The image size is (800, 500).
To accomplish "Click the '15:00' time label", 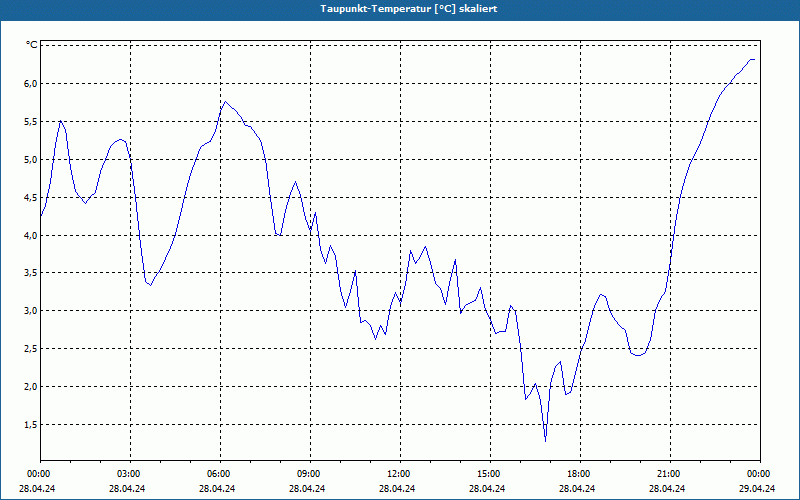I will coord(488,474).
